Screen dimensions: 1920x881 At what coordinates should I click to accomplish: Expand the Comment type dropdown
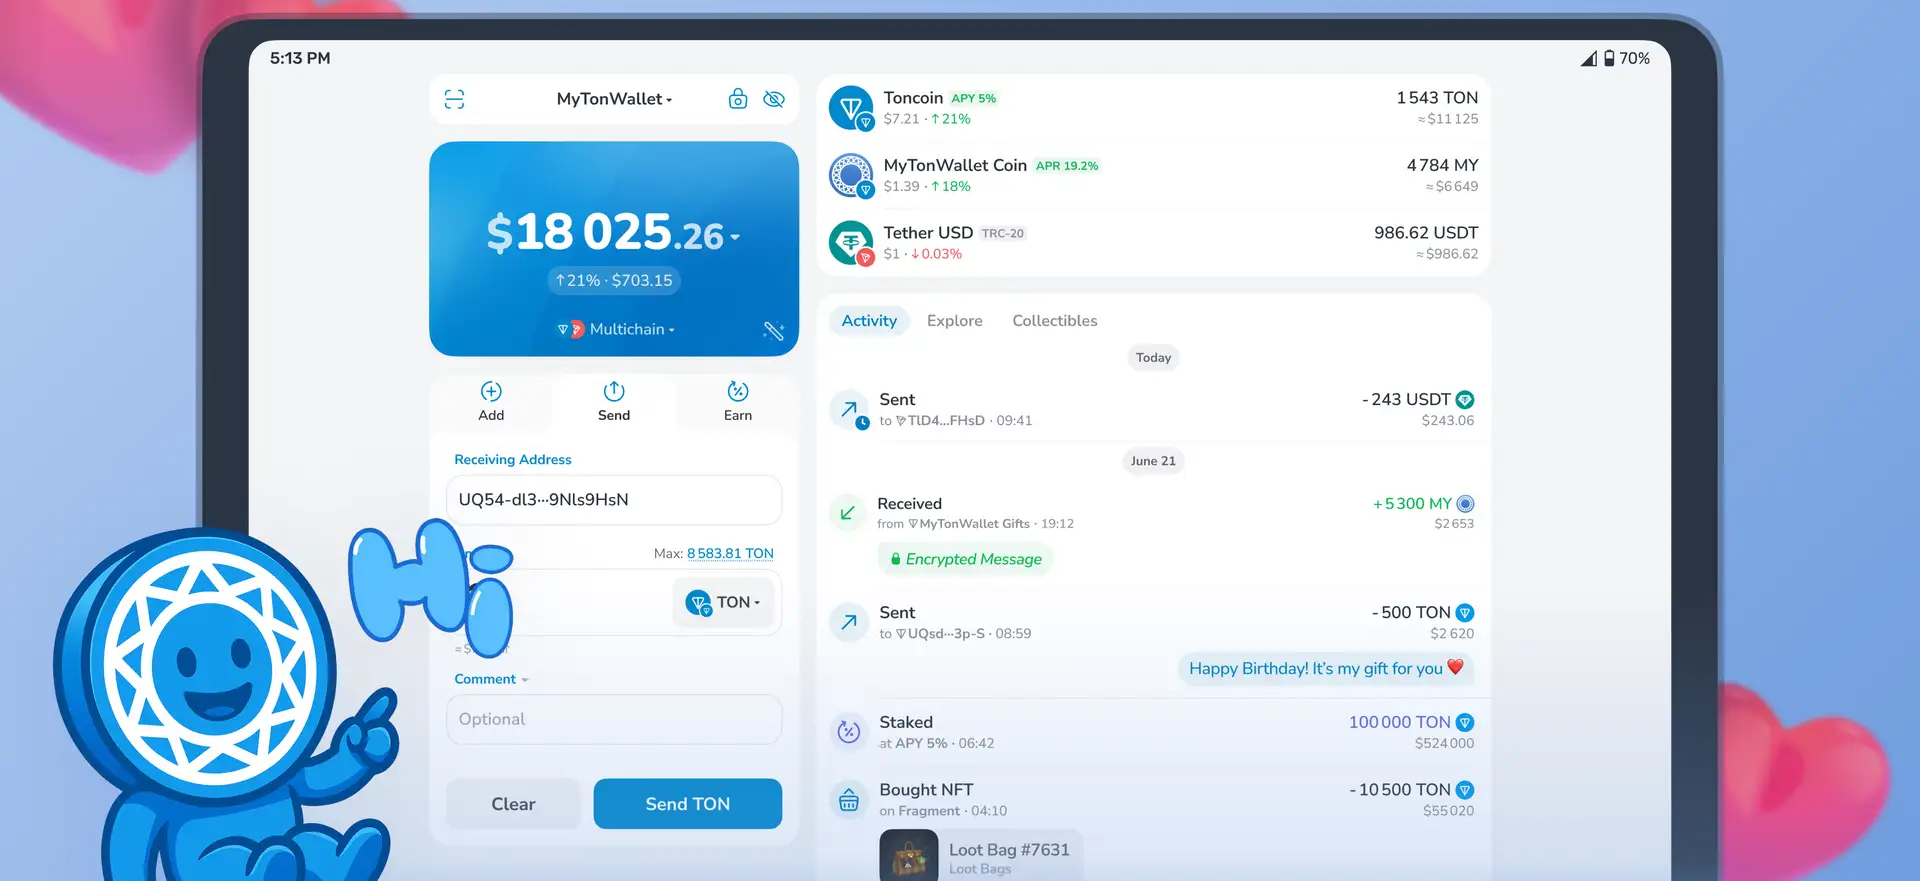[491, 679]
